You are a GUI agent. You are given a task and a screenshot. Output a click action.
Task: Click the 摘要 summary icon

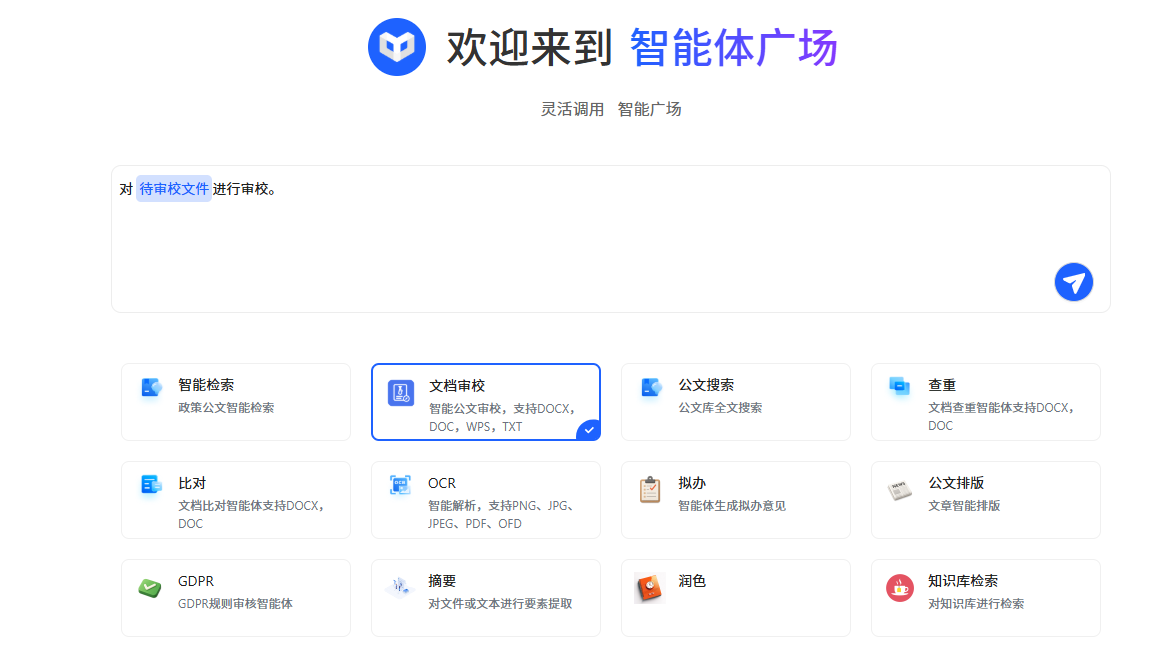coord(400,587)
